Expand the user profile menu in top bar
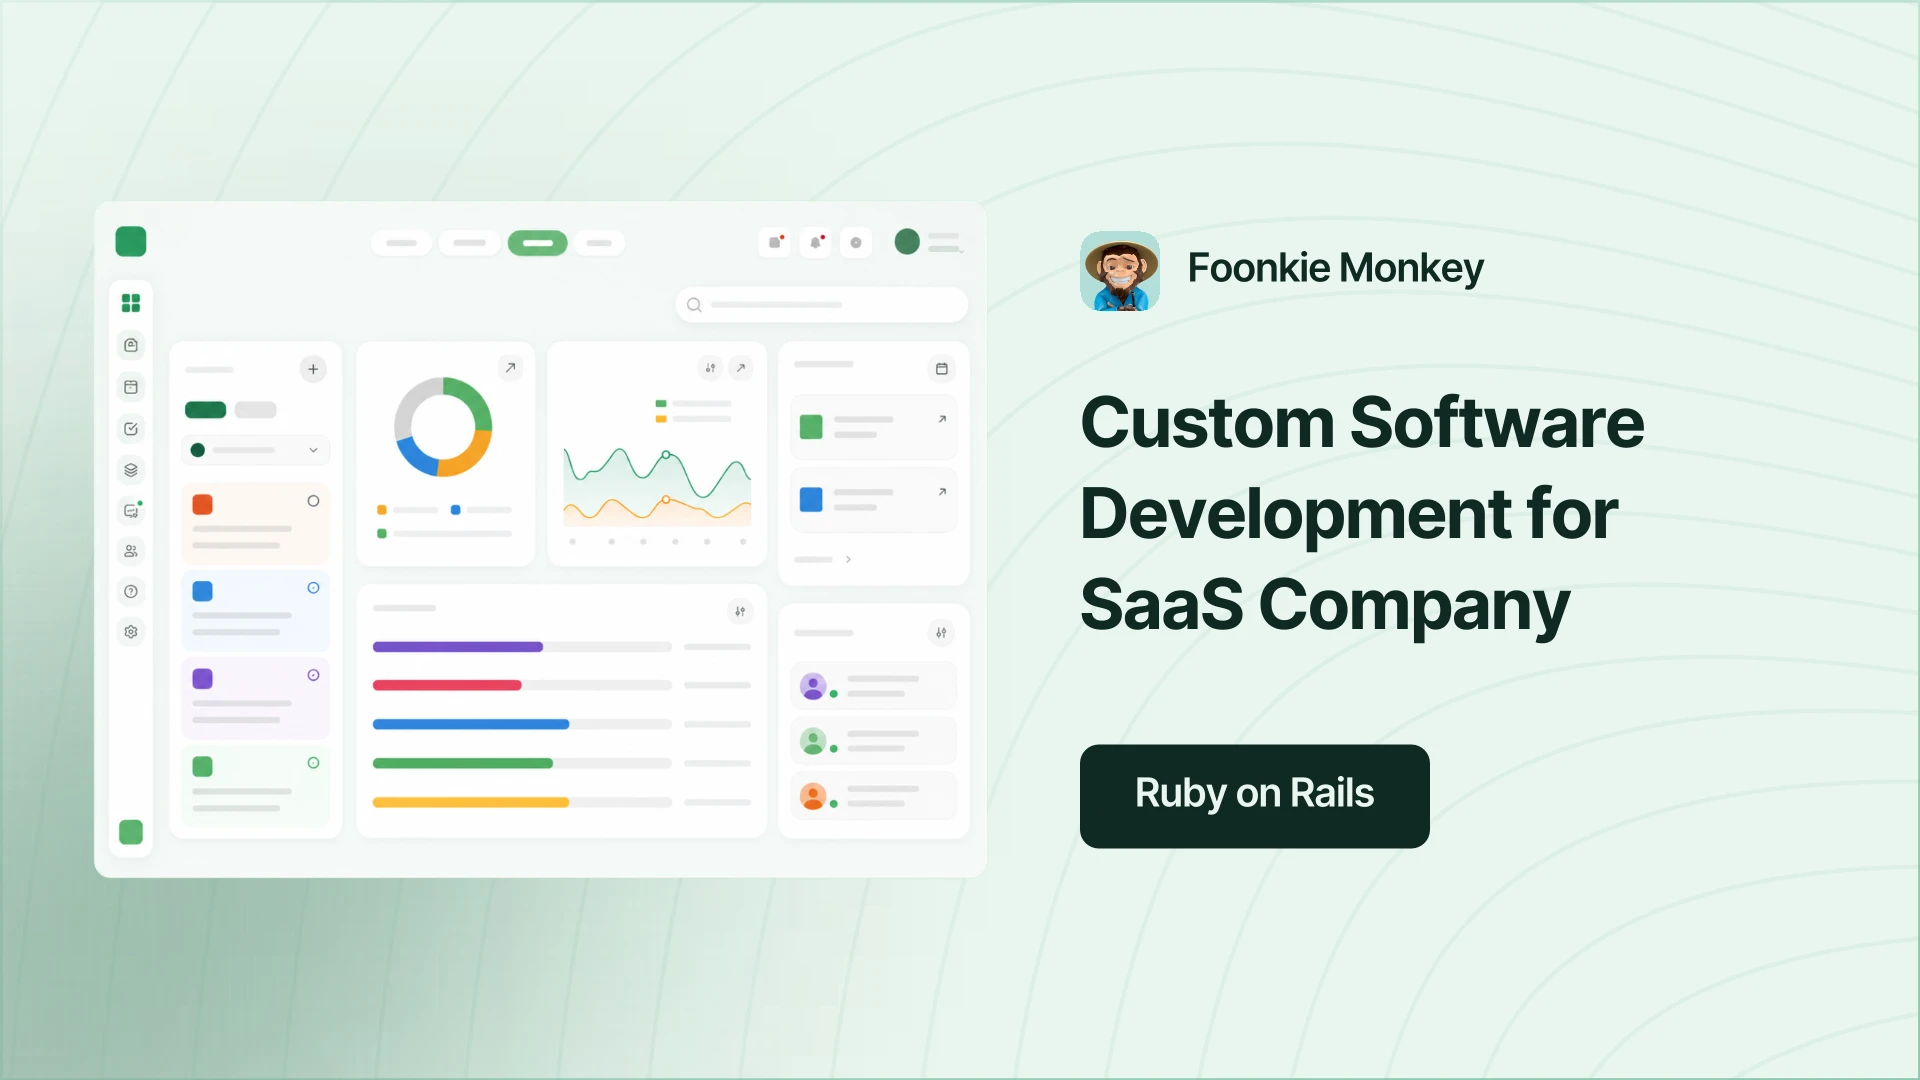 coord(929,242)
